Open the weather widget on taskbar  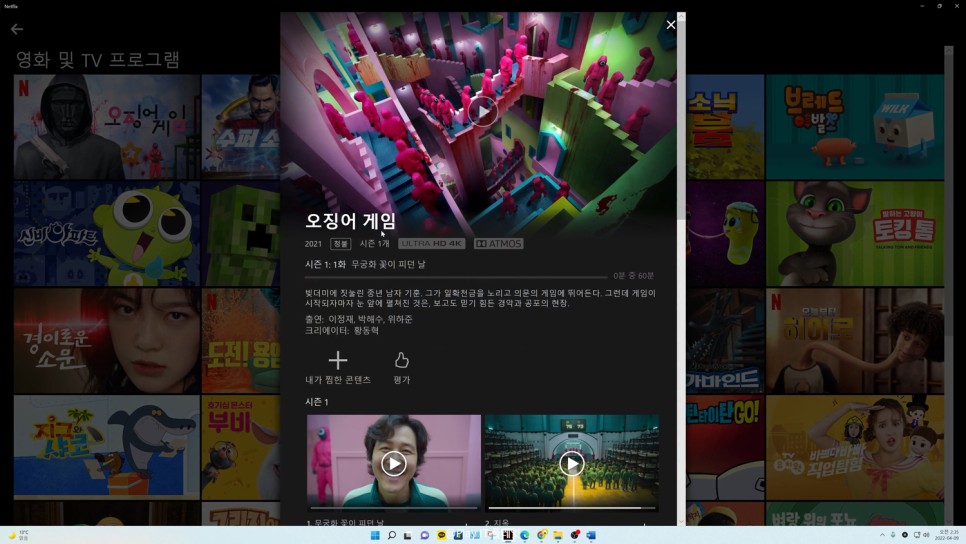[18, 535]
